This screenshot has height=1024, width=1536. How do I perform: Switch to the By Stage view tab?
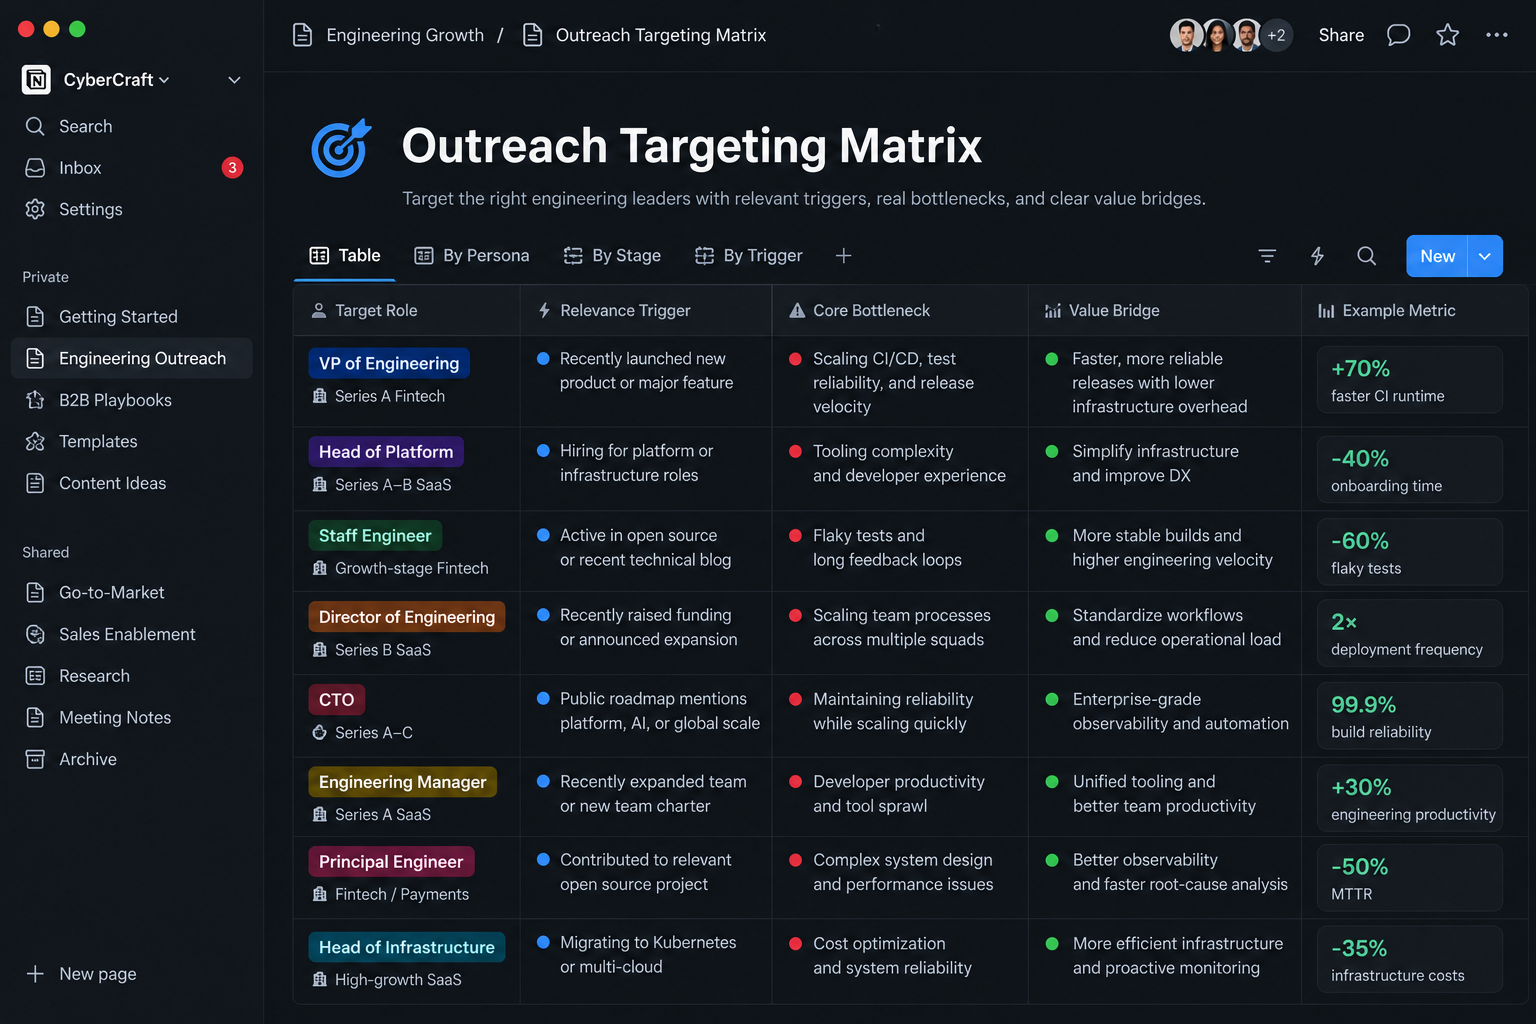click(612, 256)
